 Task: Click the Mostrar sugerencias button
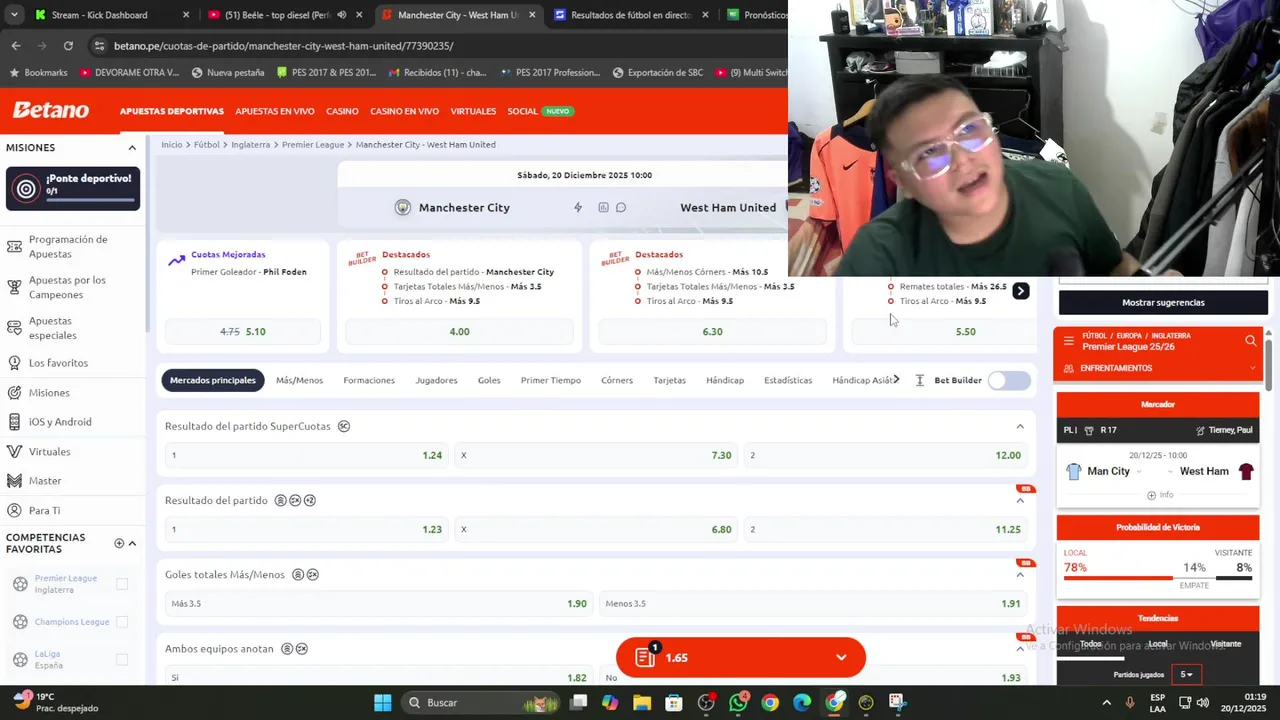pos(1163,302)
